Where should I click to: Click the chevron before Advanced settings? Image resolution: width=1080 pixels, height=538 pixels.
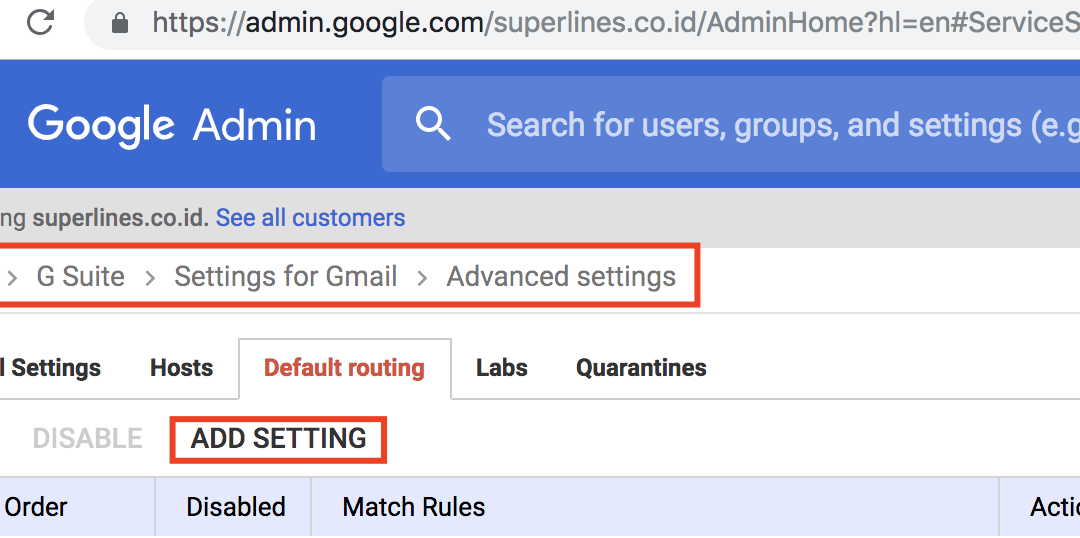click(422, 278)
